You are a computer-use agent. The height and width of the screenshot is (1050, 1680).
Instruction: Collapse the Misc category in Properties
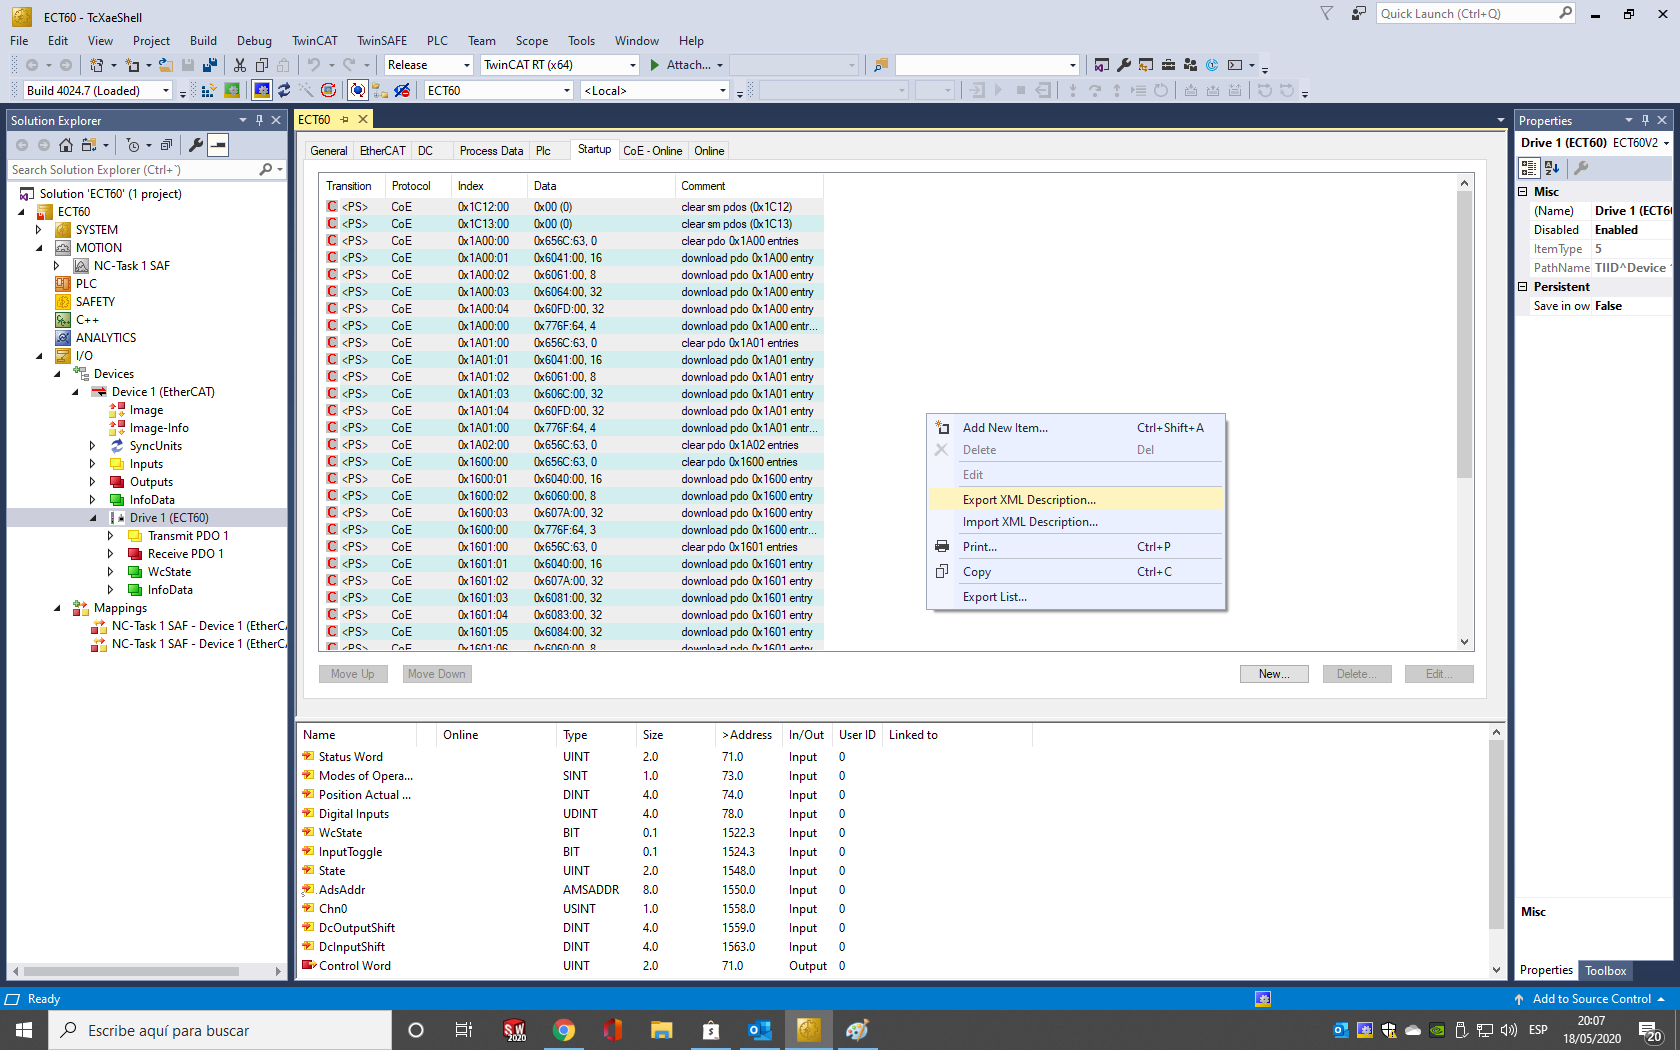click(x=1523, y=192)
